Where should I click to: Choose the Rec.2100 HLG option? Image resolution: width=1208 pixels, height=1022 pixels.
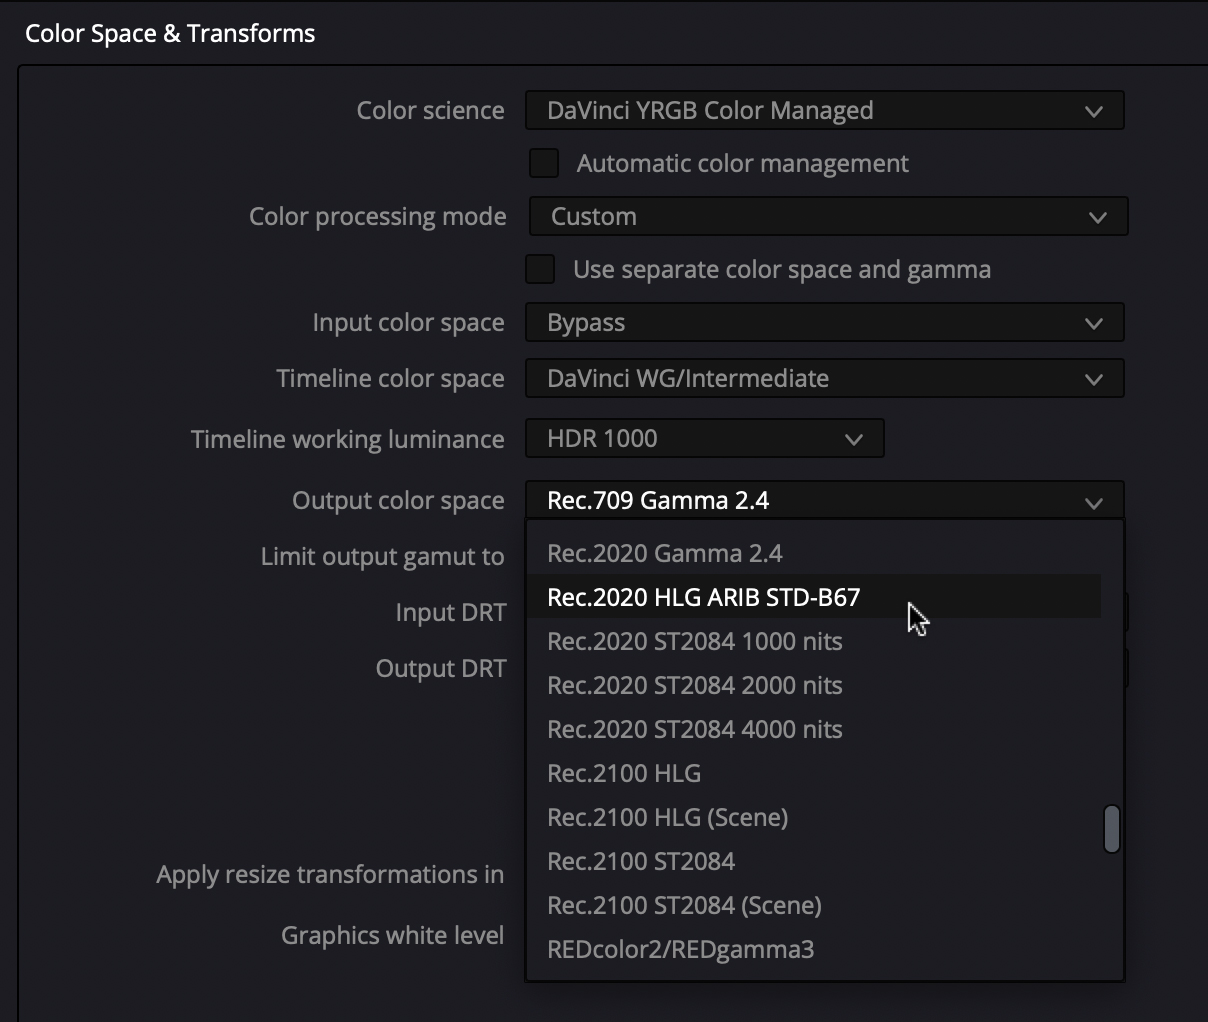click(x=813, y=773)
